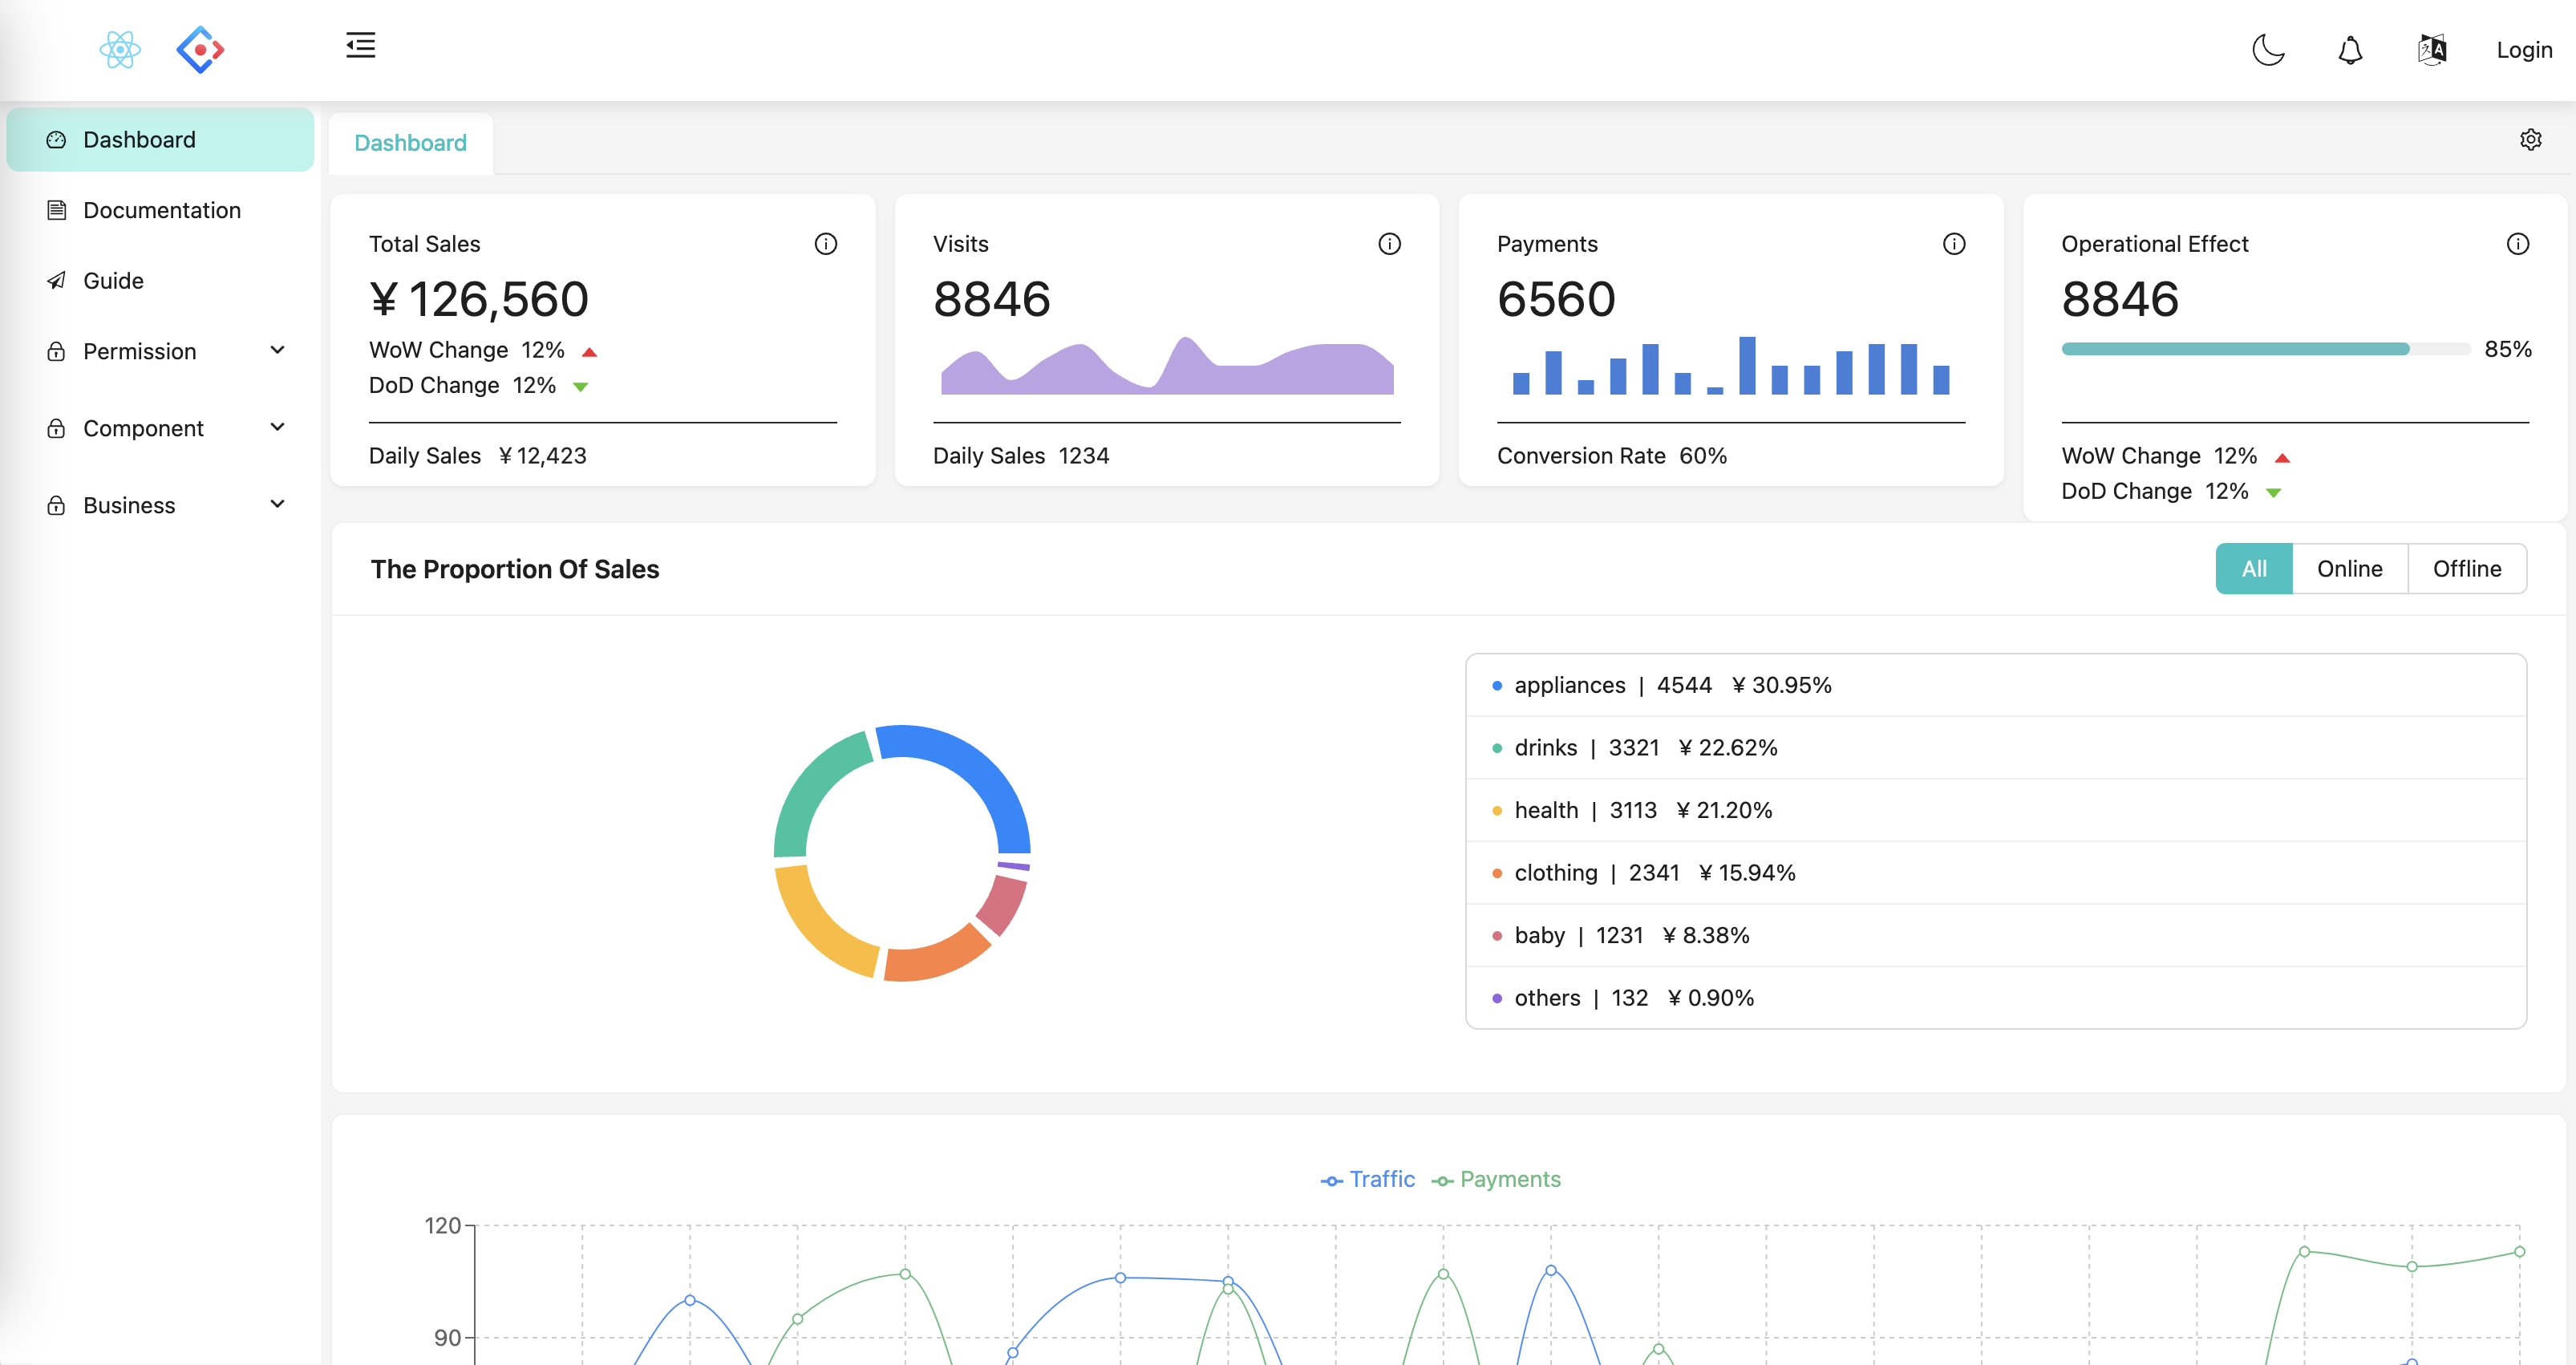Switch sales proportion filter to Online
This screenshot has height=1365, width=2576.
(2350, 568)
